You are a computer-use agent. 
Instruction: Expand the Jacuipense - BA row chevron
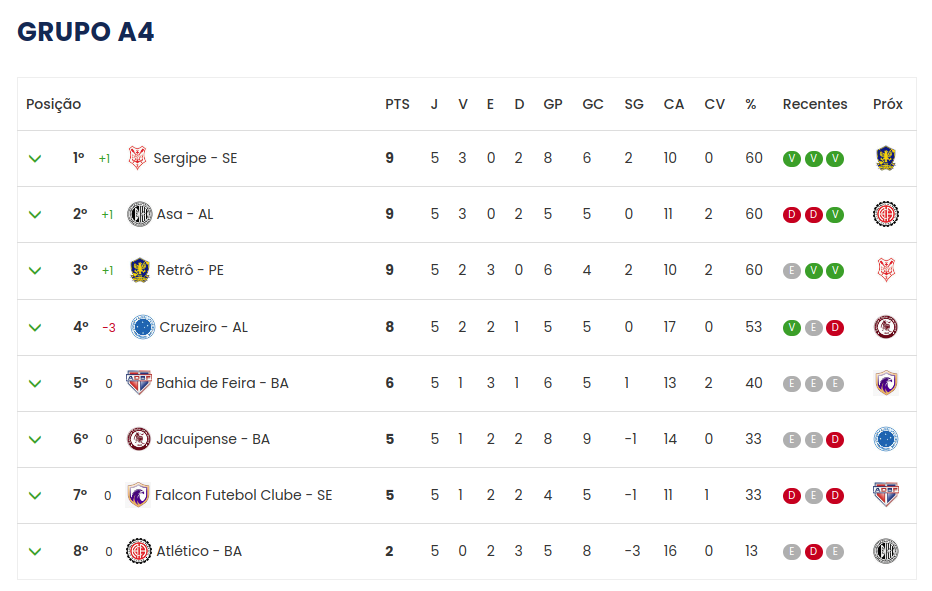coord(35,440)
